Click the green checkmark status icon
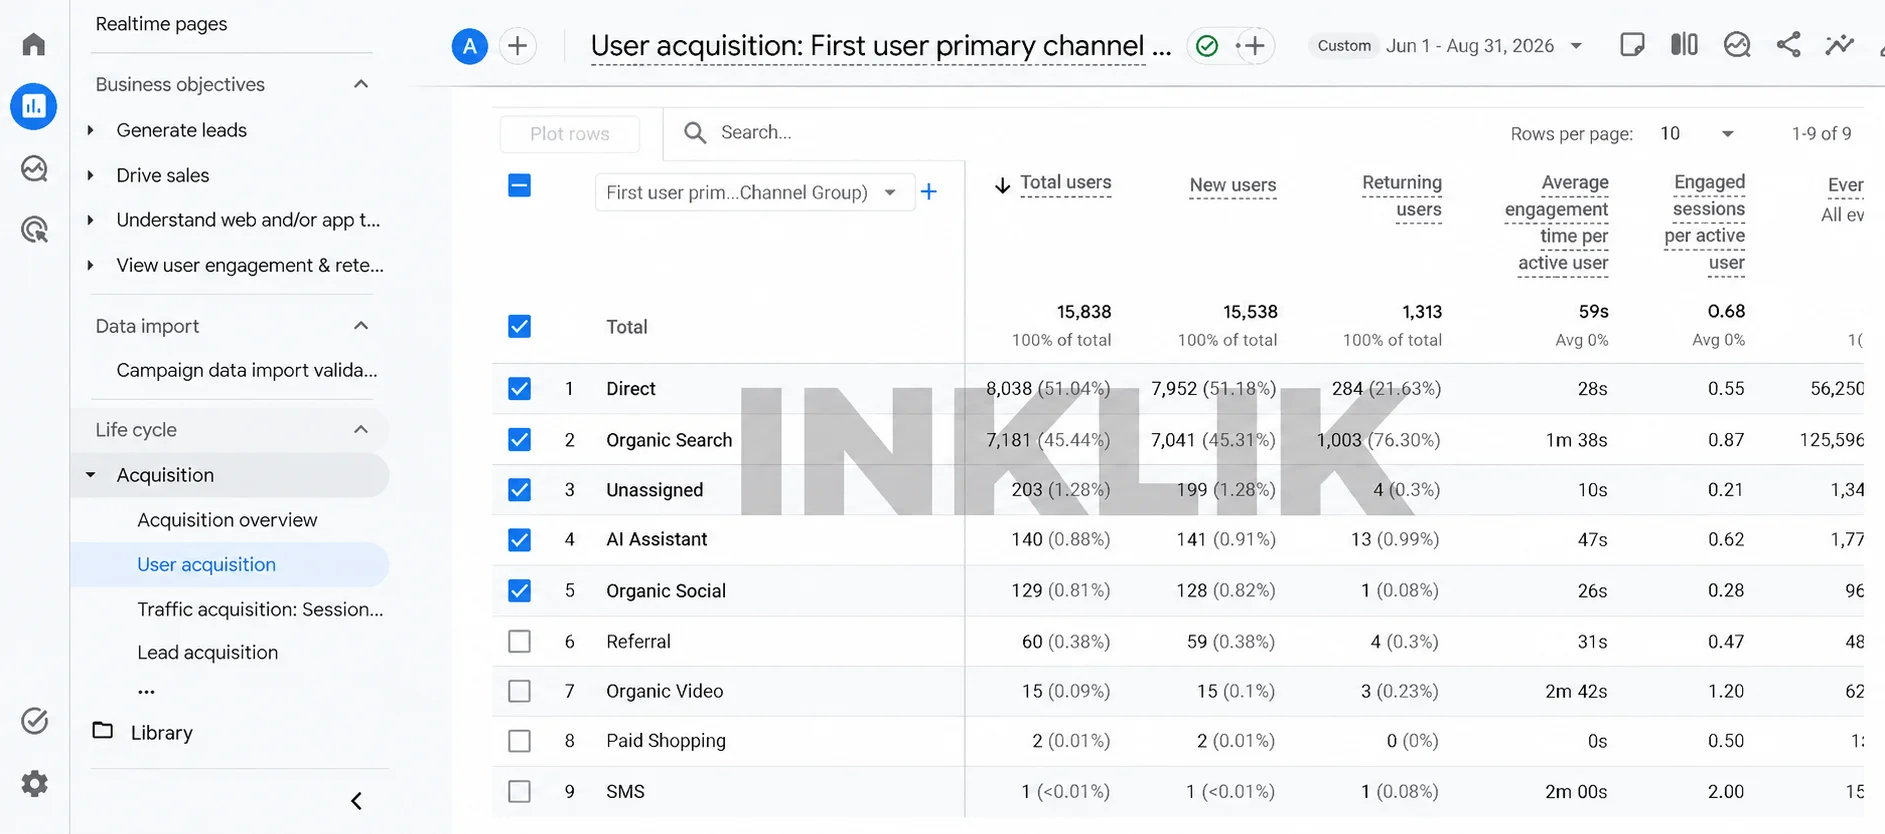The height and width of the screenshot is (834, 1885). tap(1207, 46)
